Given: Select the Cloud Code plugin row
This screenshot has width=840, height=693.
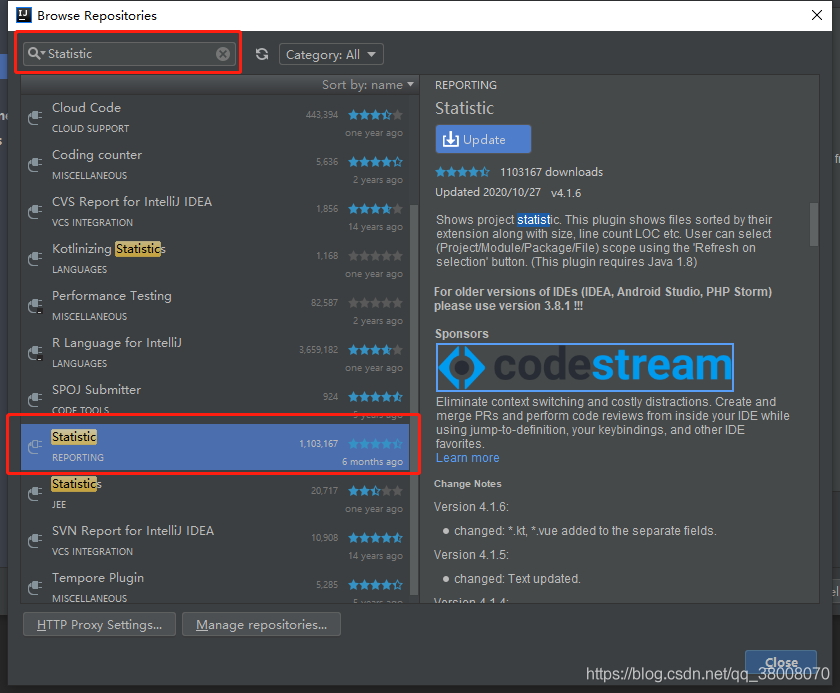Looking at the screenshot, I should pos(215,118).
